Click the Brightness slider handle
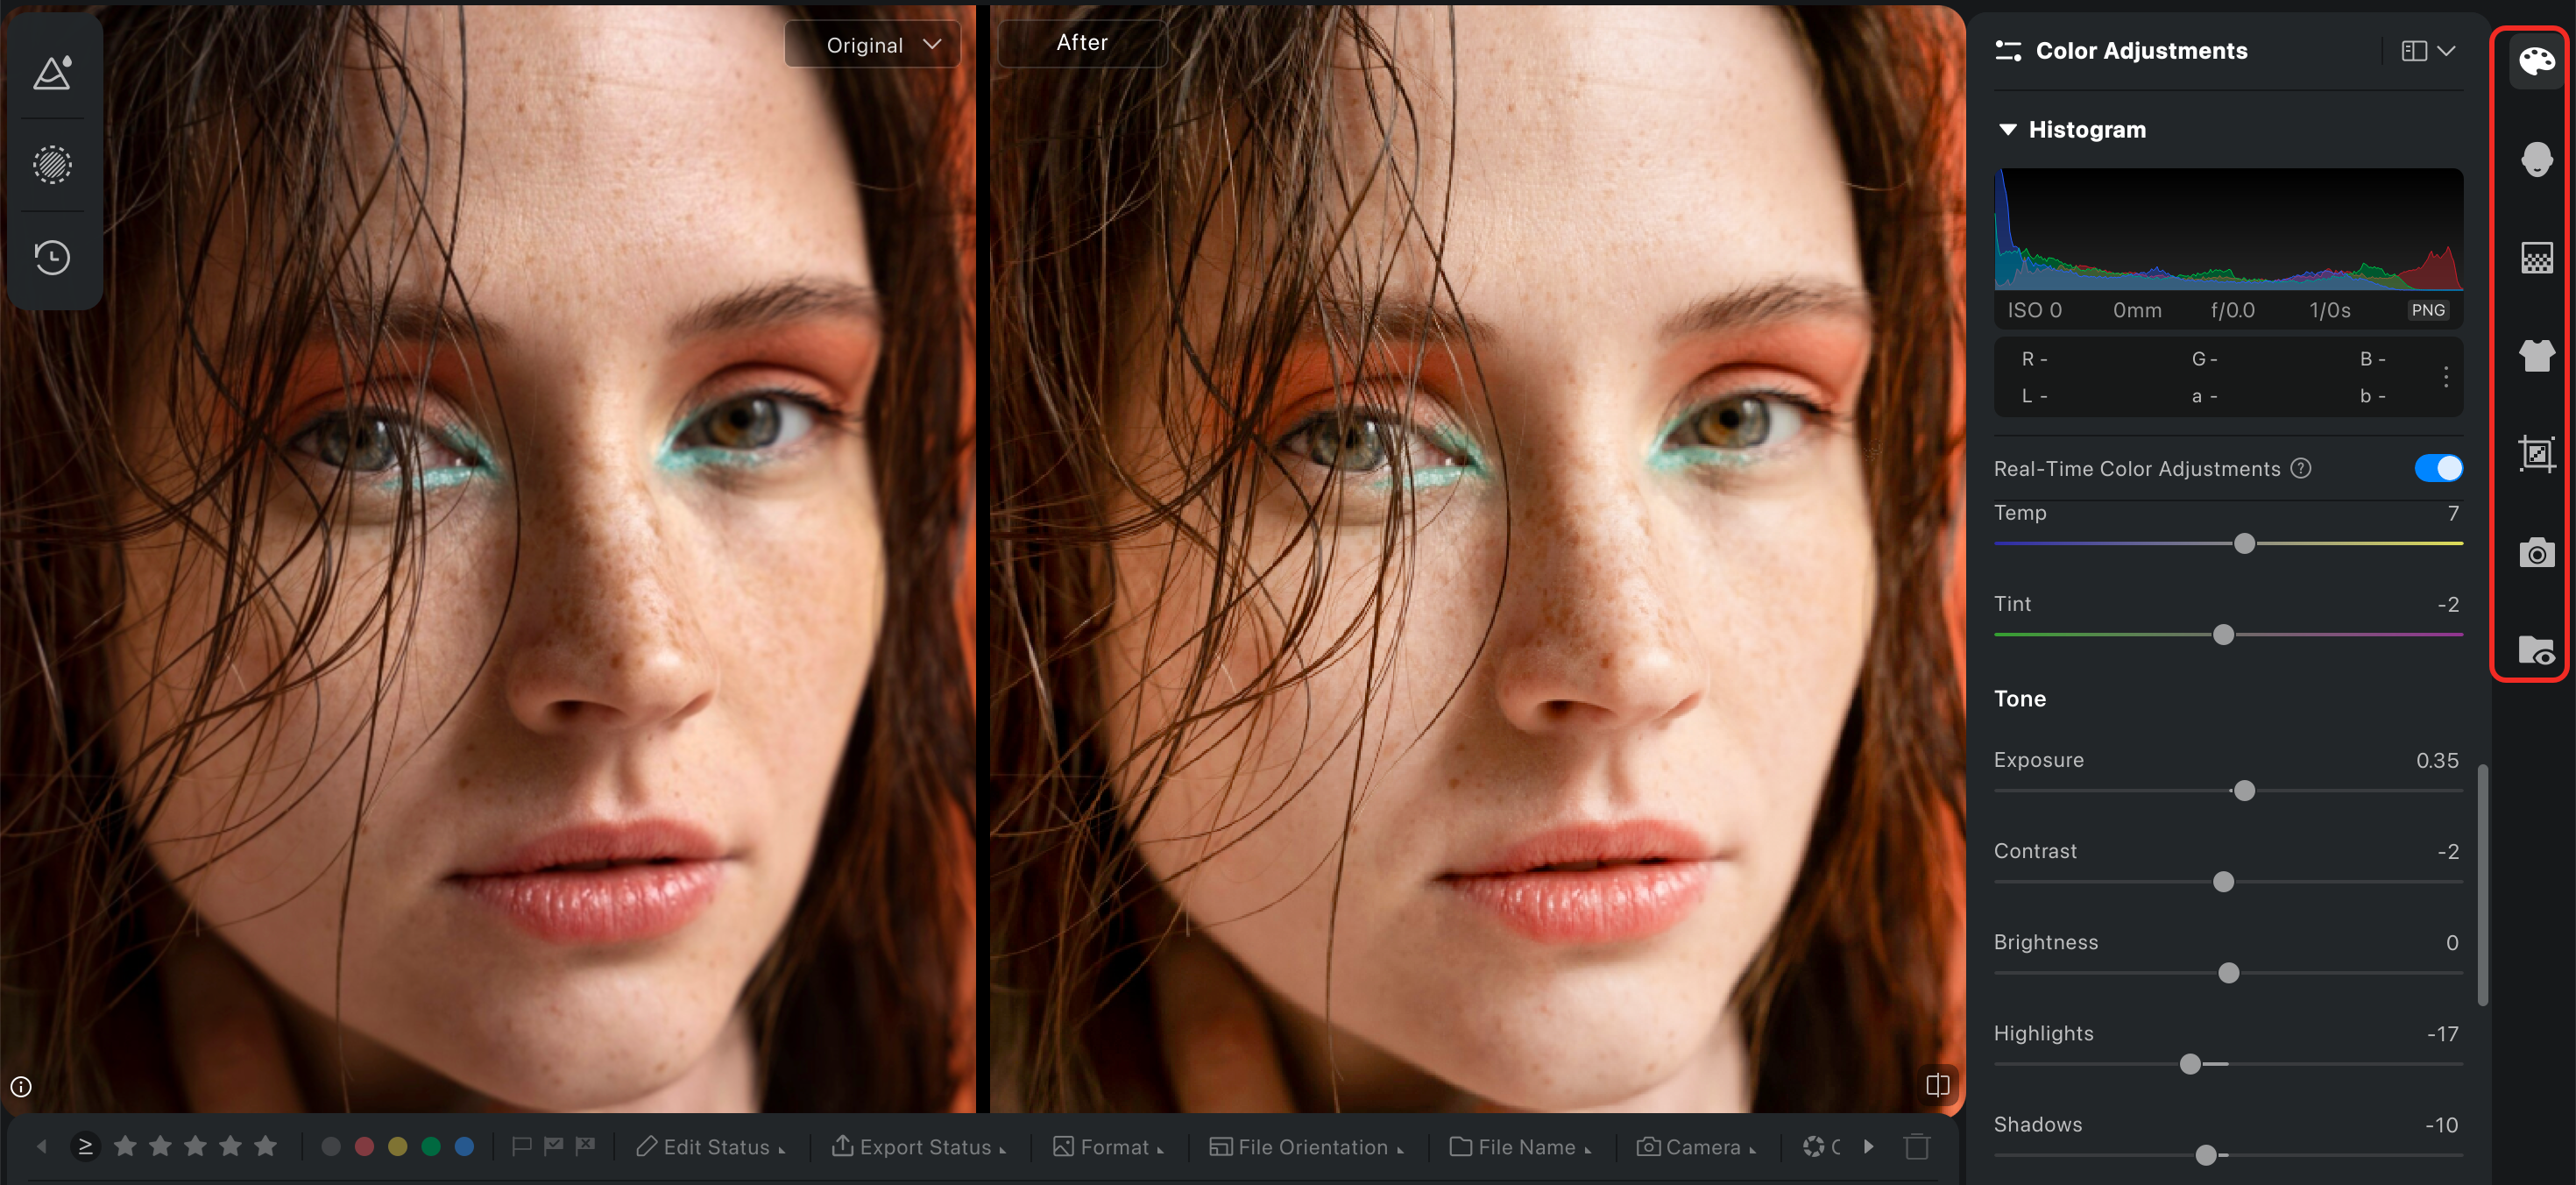The width and height of the screenshot is (2576, 1185). (x=2228, y=972)
